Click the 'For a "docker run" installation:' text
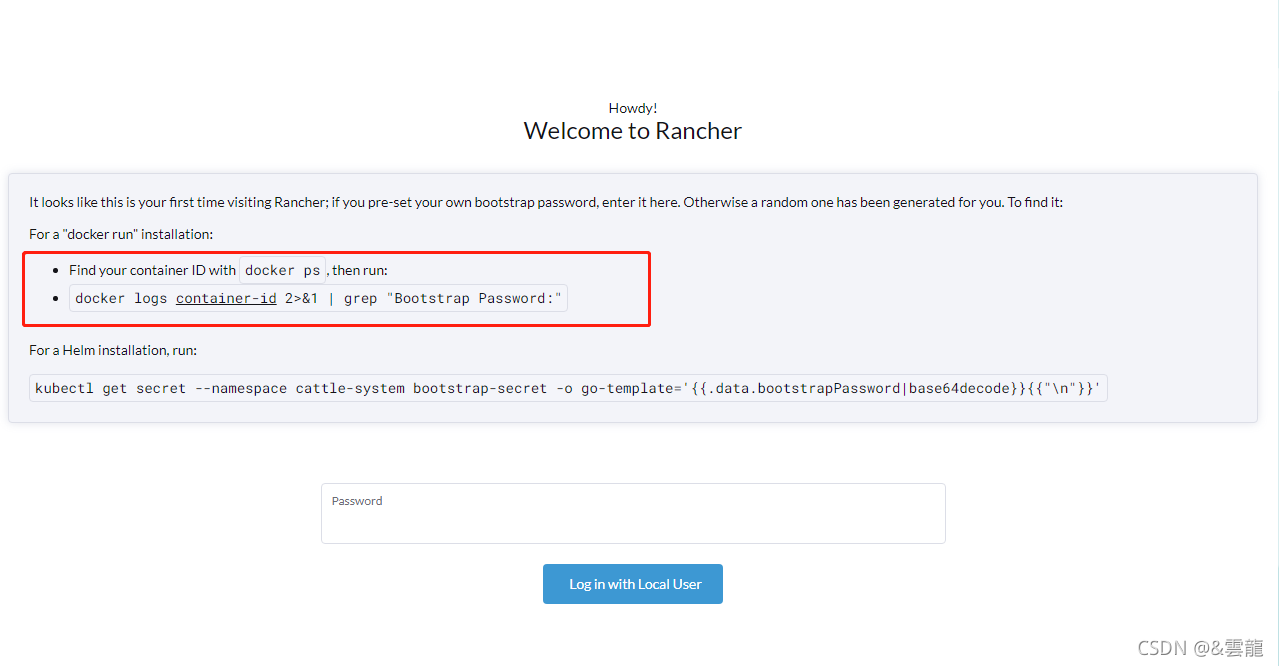Viewport: 1279px width, 666px height. [x=121, y=234]
